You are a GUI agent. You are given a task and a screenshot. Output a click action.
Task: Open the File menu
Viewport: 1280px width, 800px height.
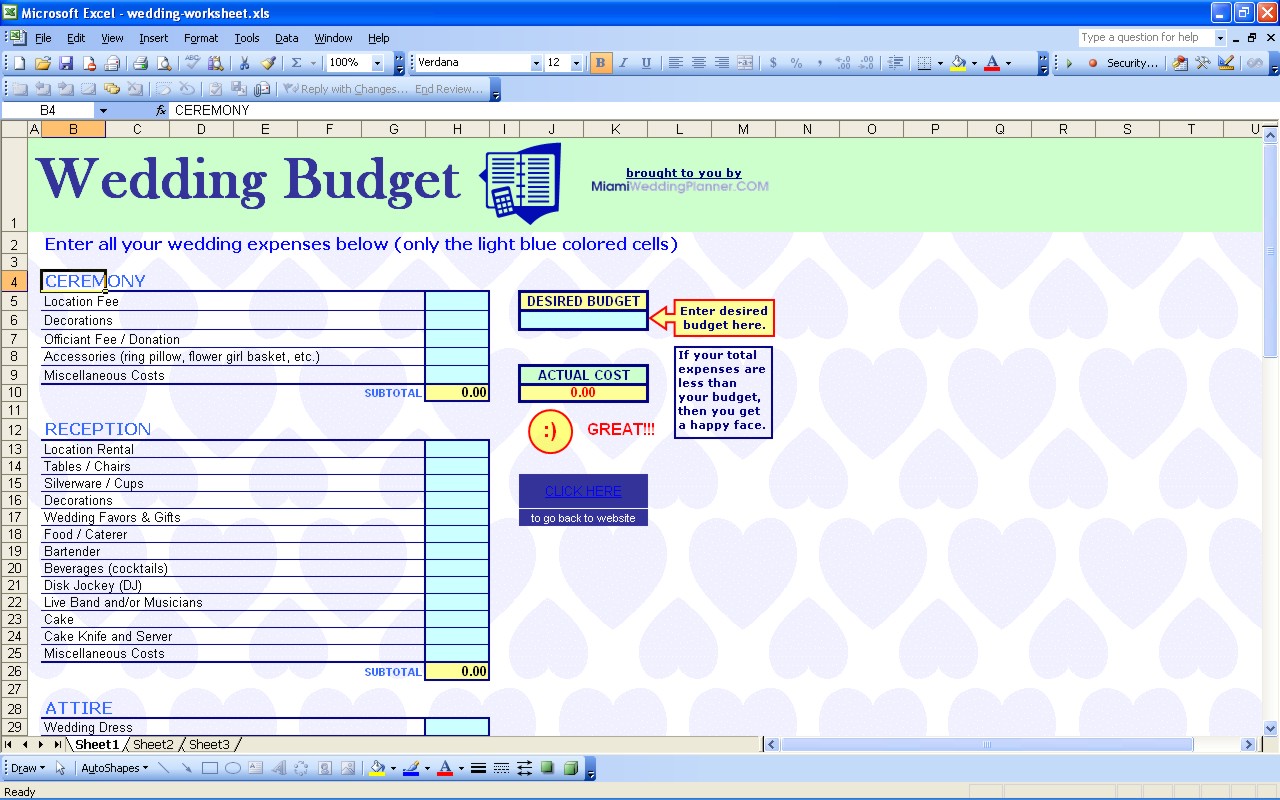[43, 38]
